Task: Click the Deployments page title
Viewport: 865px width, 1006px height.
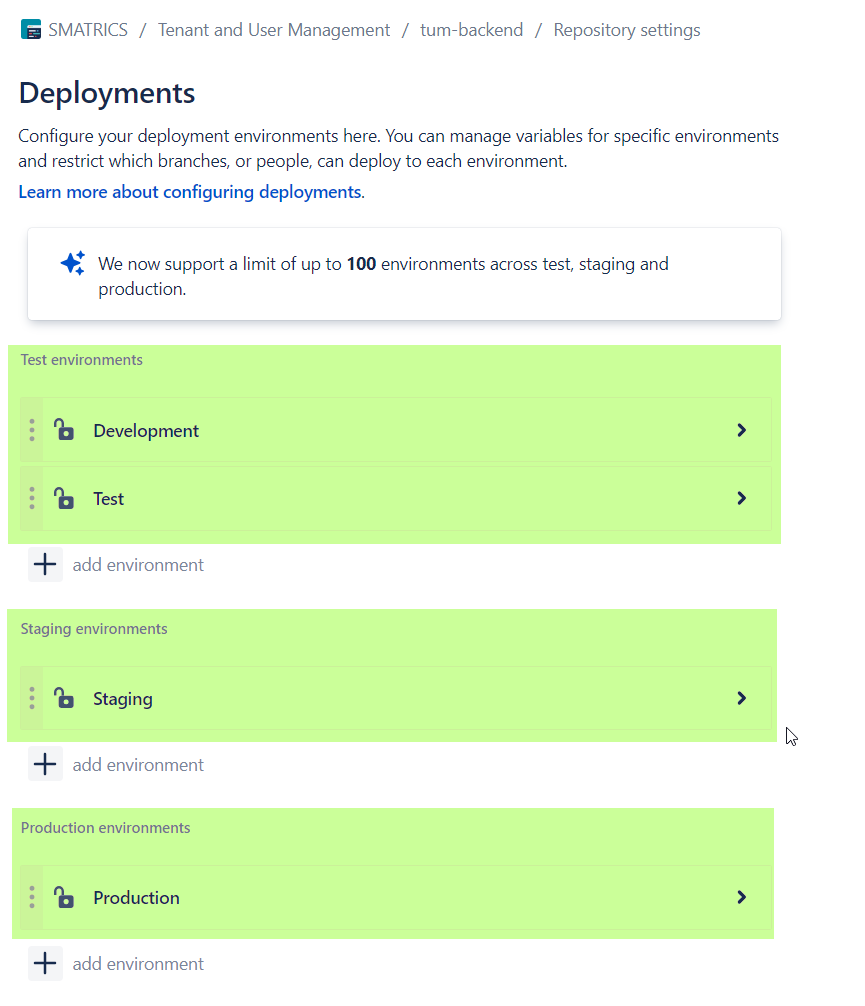Action: point(107,93)
